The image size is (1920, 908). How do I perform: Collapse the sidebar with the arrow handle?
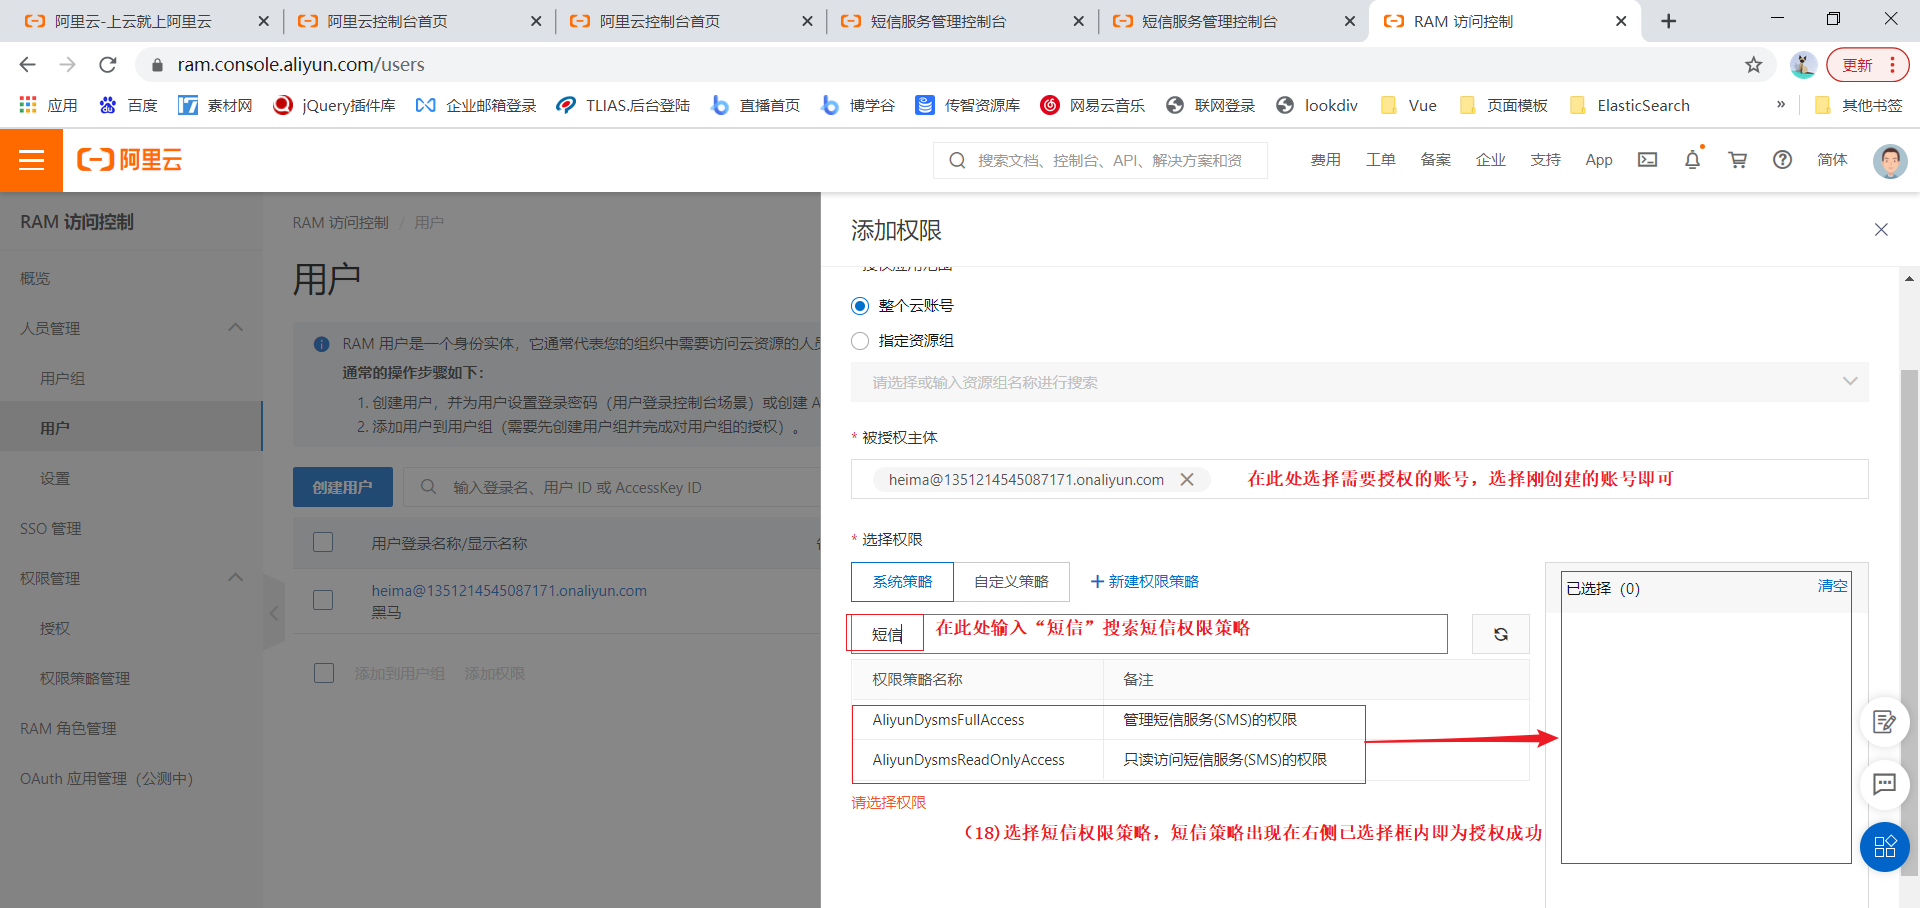tap(273, 612)
